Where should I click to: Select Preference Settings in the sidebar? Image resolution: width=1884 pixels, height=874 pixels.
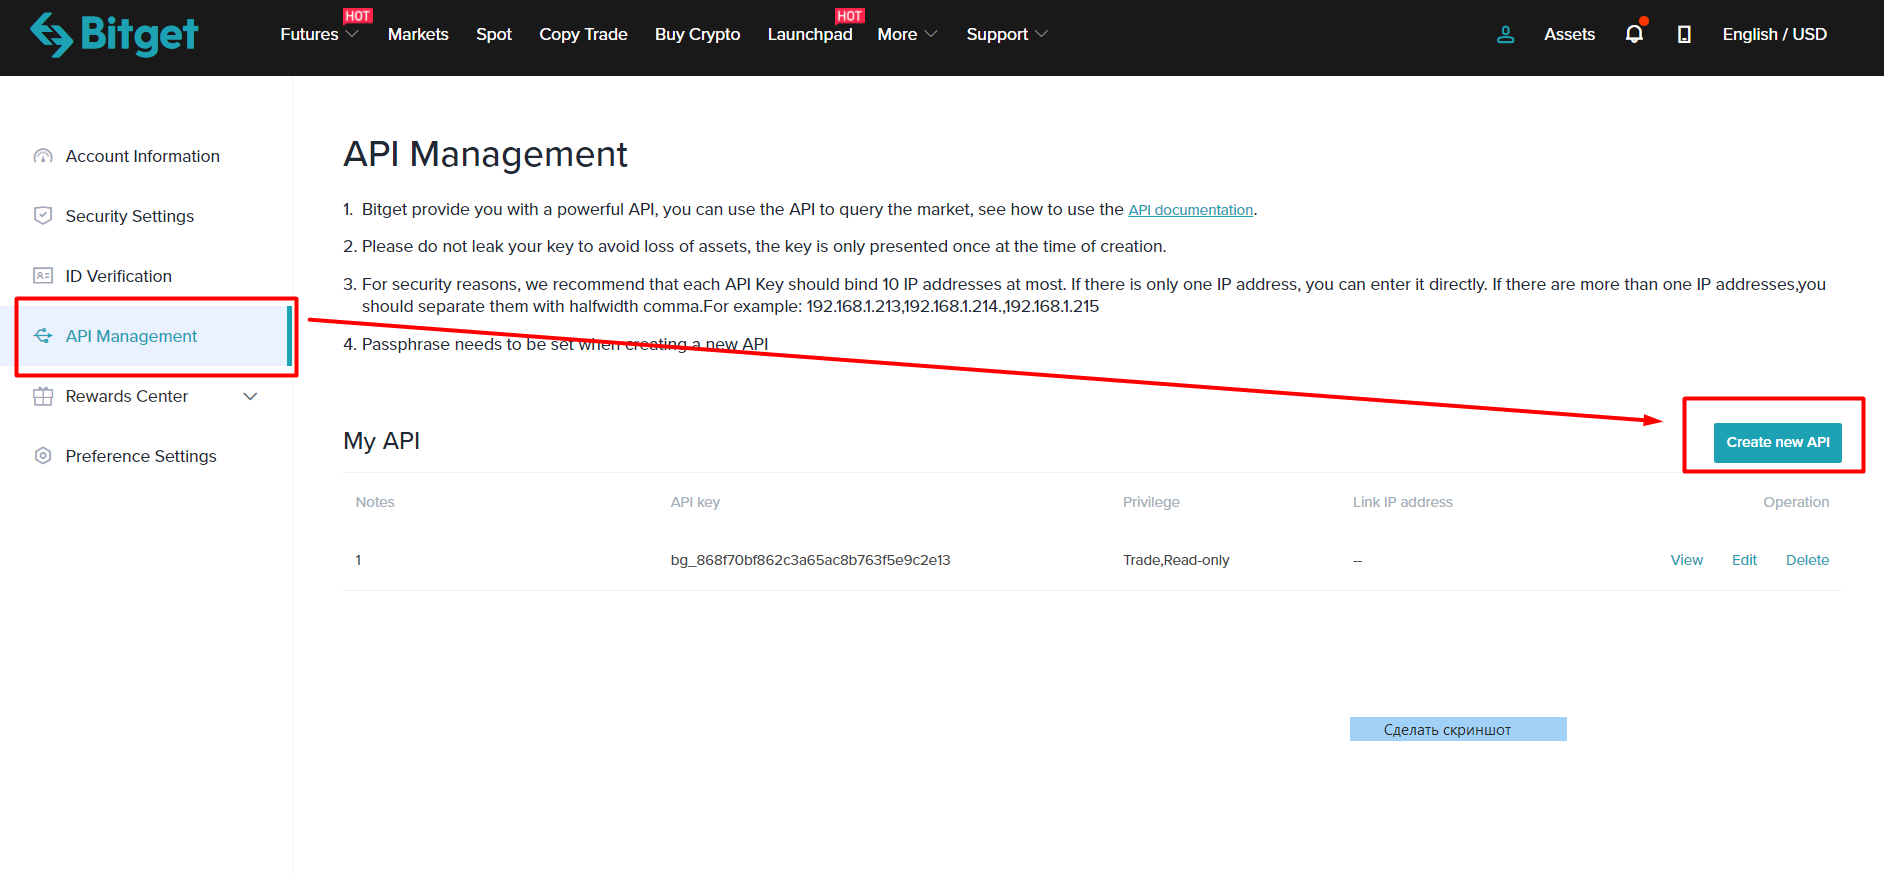(141, 456)
